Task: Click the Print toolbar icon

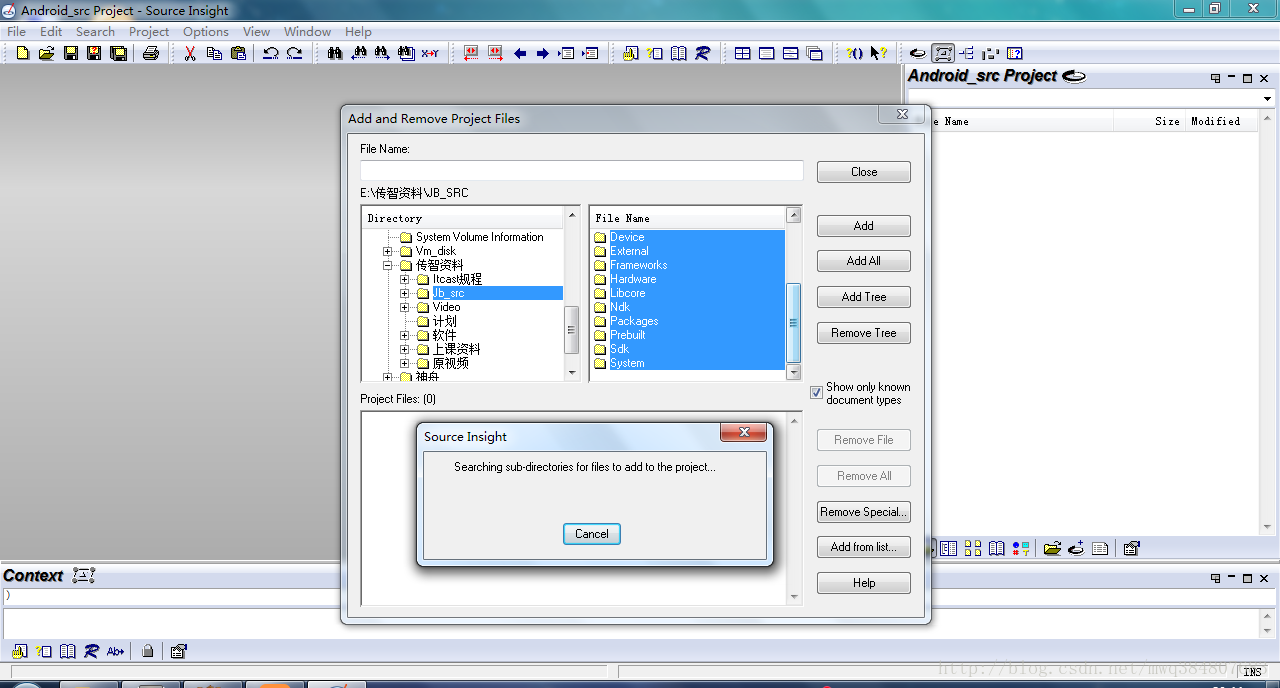Action: pyautogui.click(x=151, y=53)
